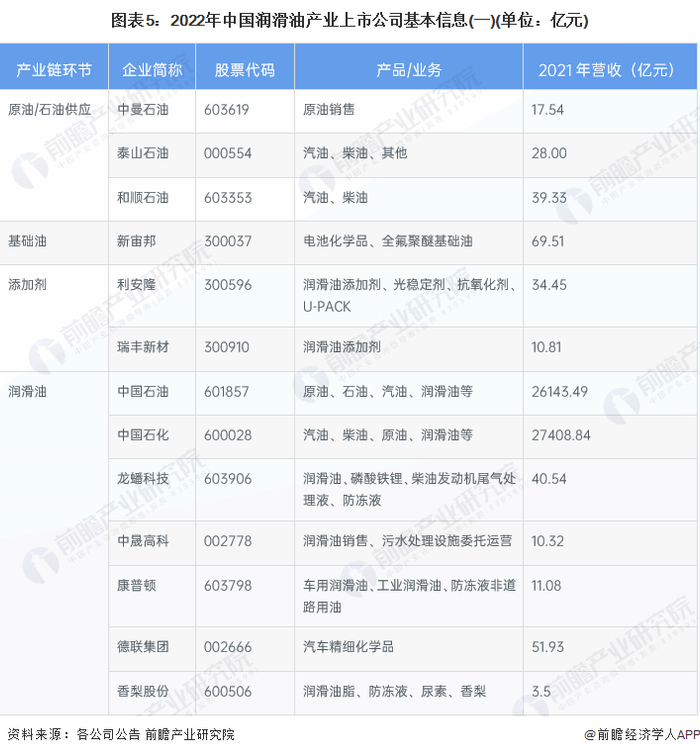Click revenue value 17.54
700x755 pixels.
pos(547,110)
